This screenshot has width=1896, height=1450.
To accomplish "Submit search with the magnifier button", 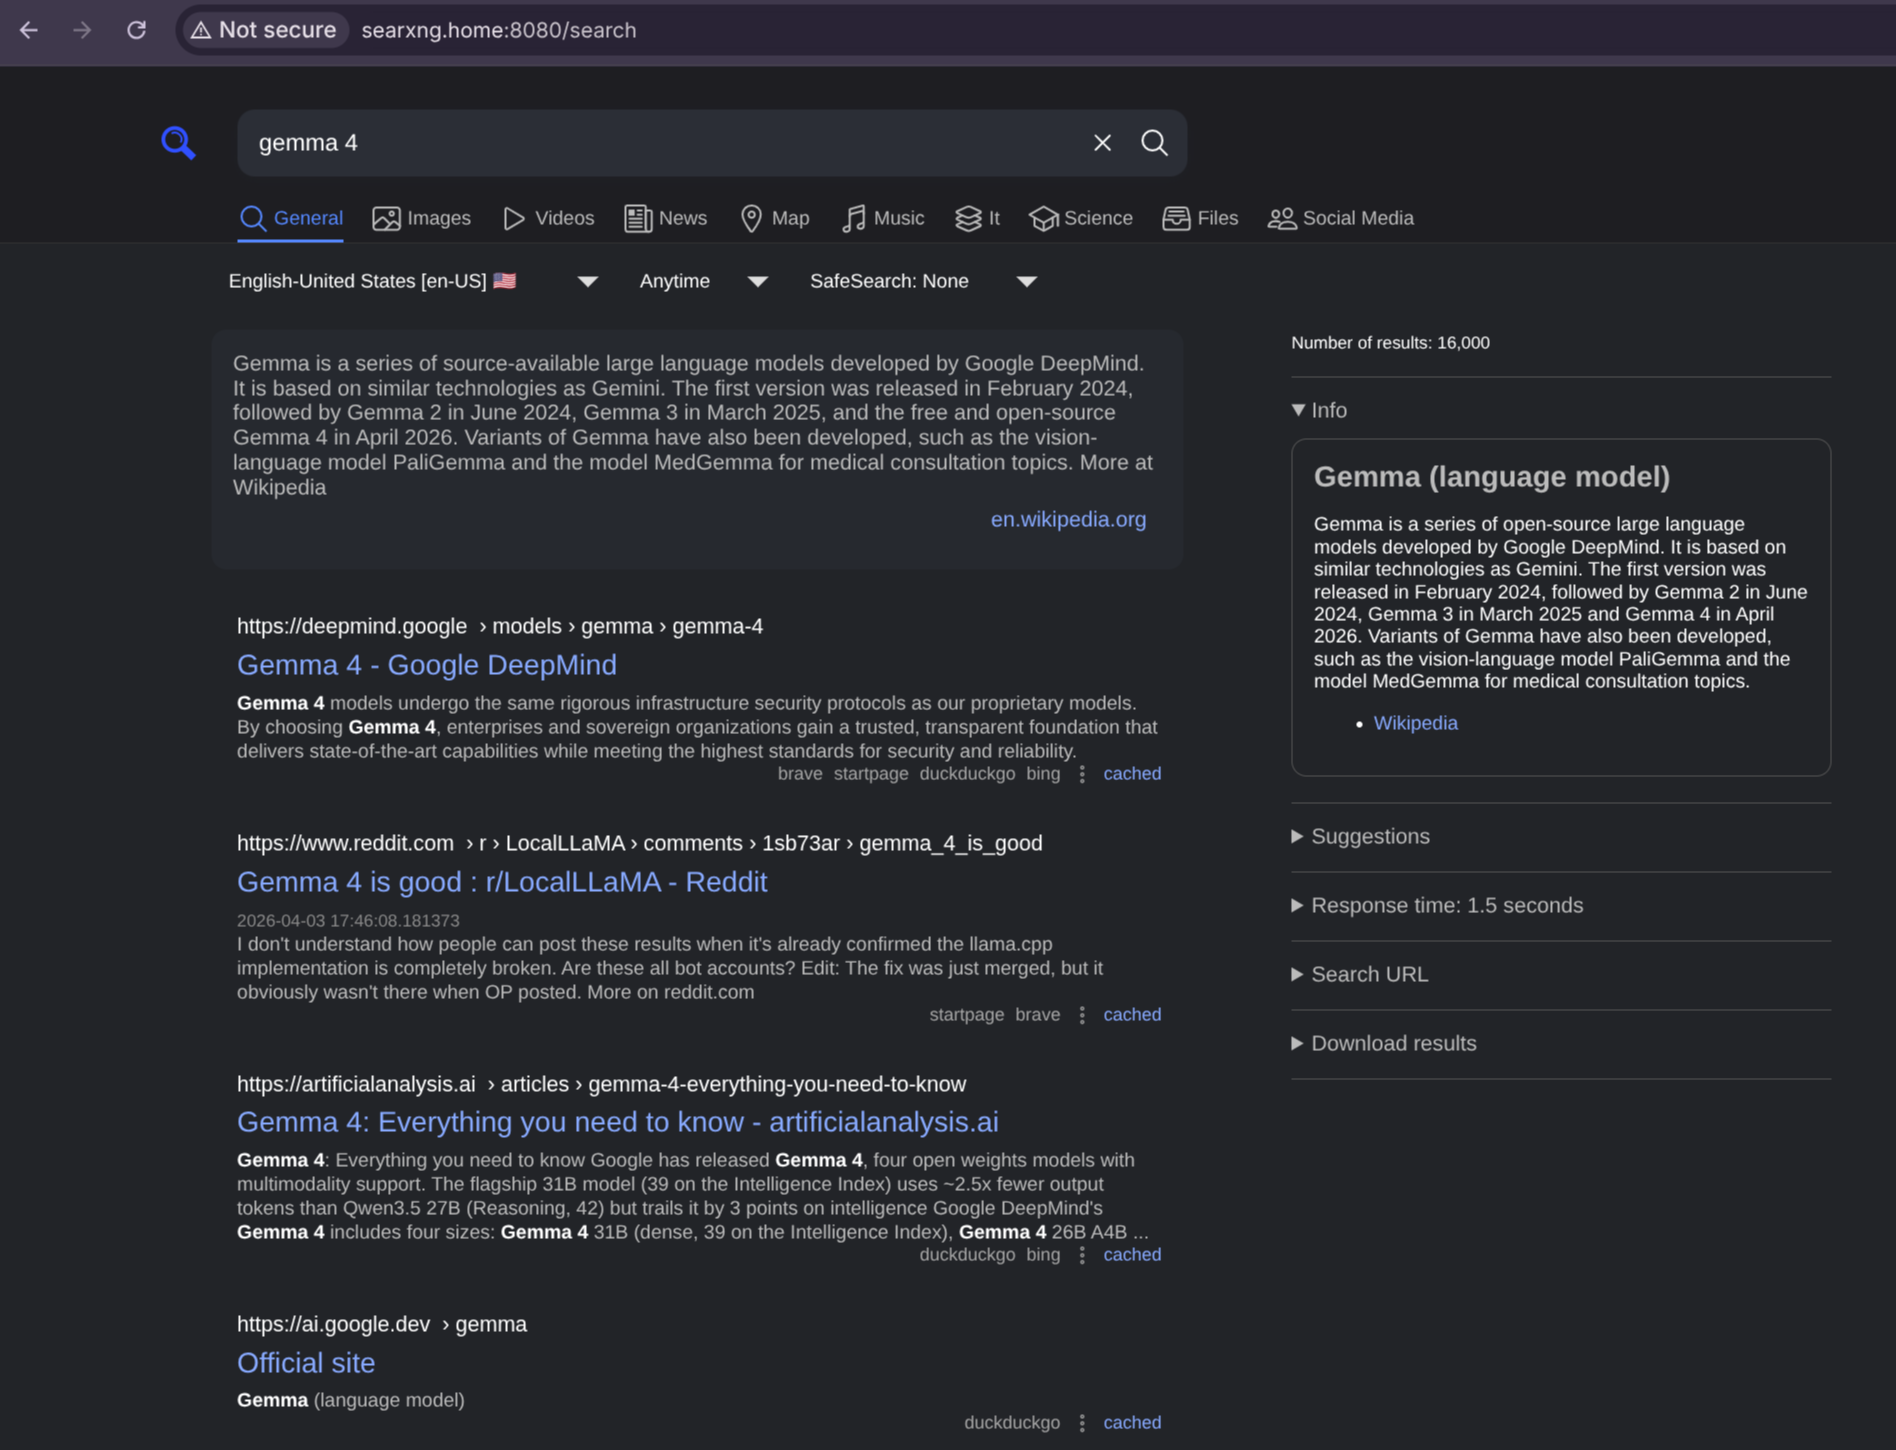I will tap(1154, 143).
